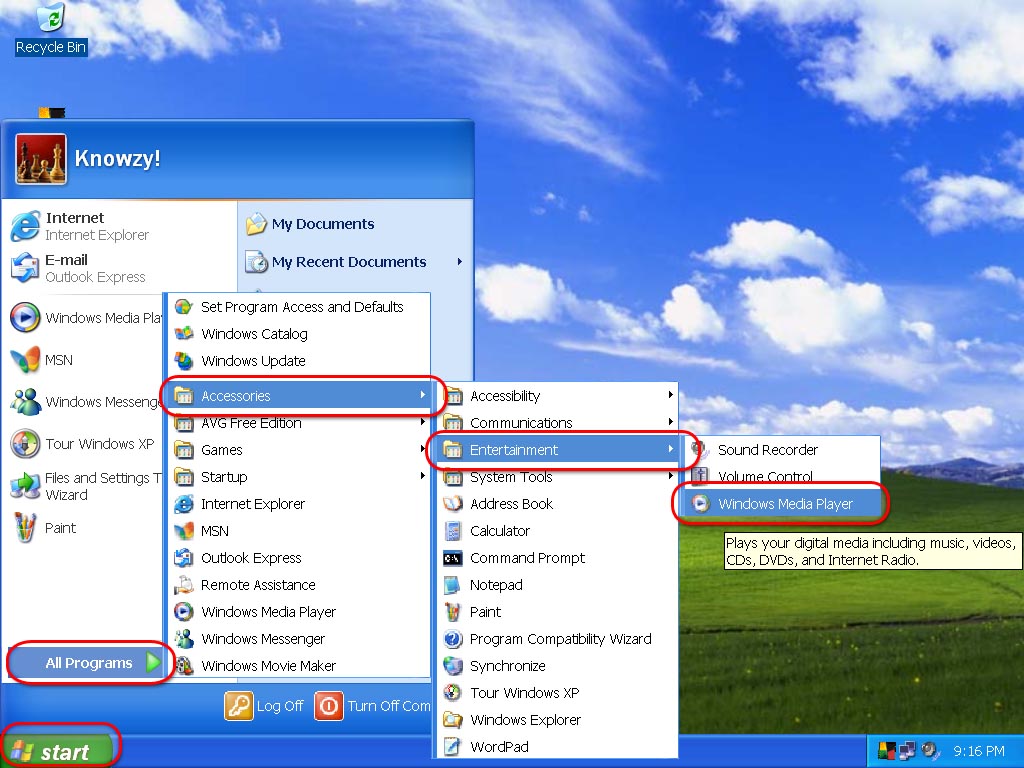The width and height of the screenshot is (1024, 768).
Task: Open Windows Media Player in left pane
Action: pyautogui.click(x=85, y=318)
